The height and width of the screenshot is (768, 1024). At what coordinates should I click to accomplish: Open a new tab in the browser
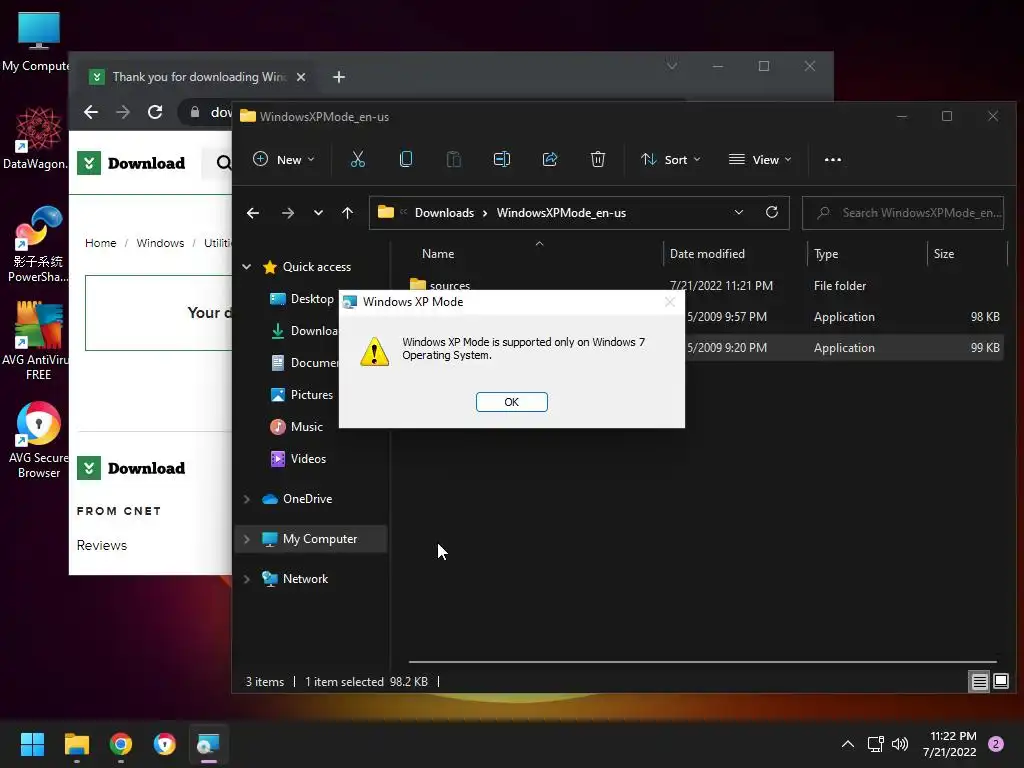[x=339, y=77]
